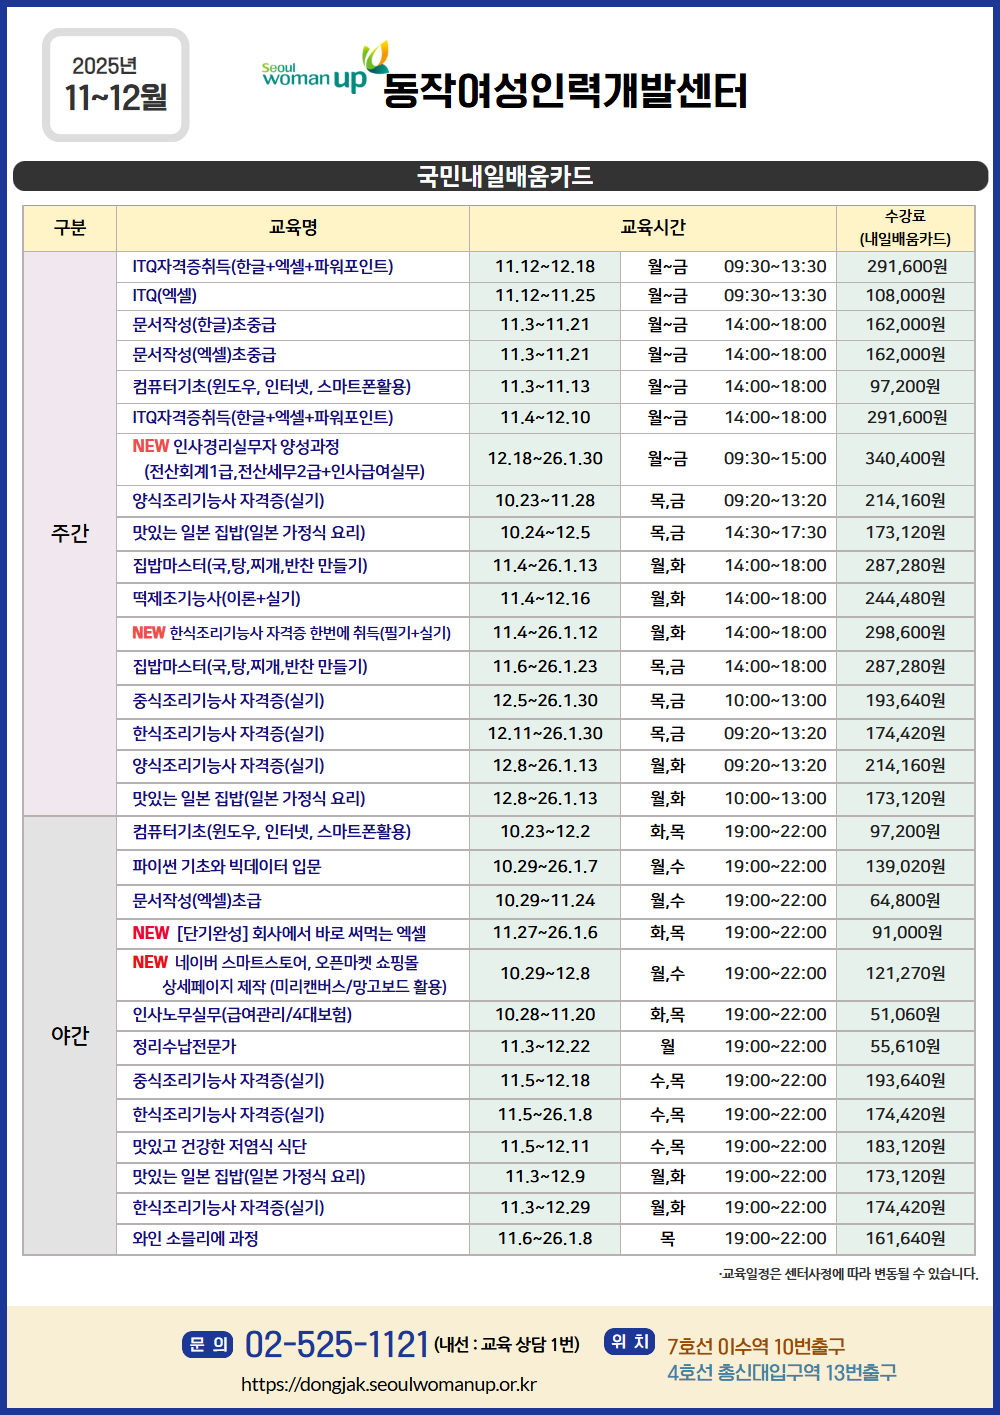Click the 교육시간 column header
The image size is (1000, 1415).
click(652, 228)
